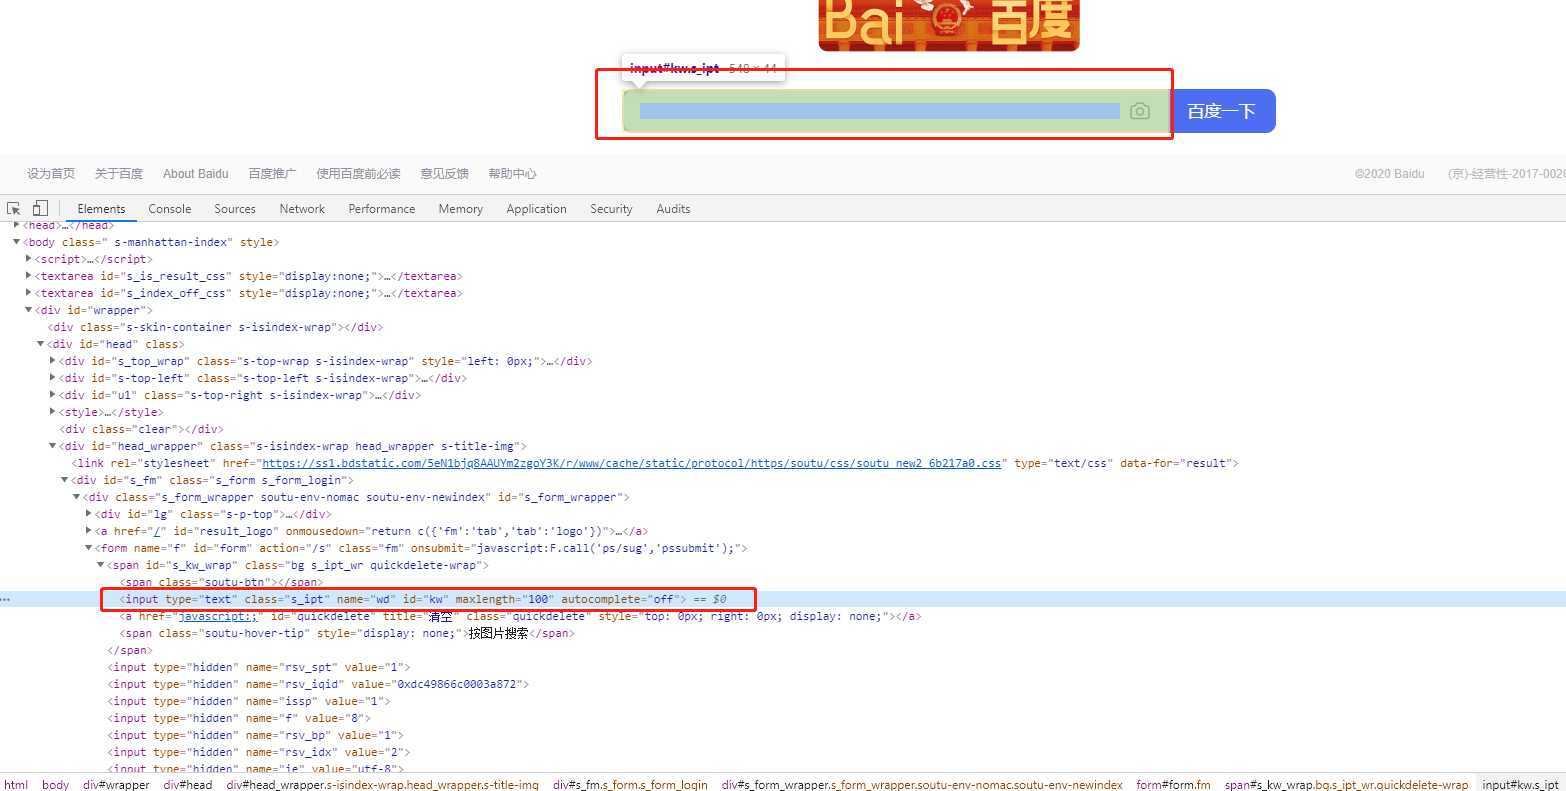
Task: Open the 使用百度前必读 link
Action: [x=358, y=174]
